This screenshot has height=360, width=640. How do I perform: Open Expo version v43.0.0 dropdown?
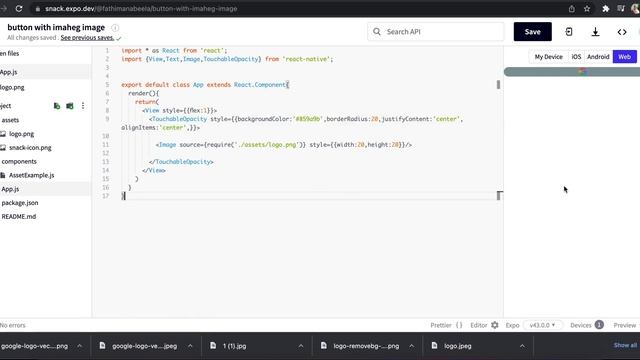coord(542,325)
